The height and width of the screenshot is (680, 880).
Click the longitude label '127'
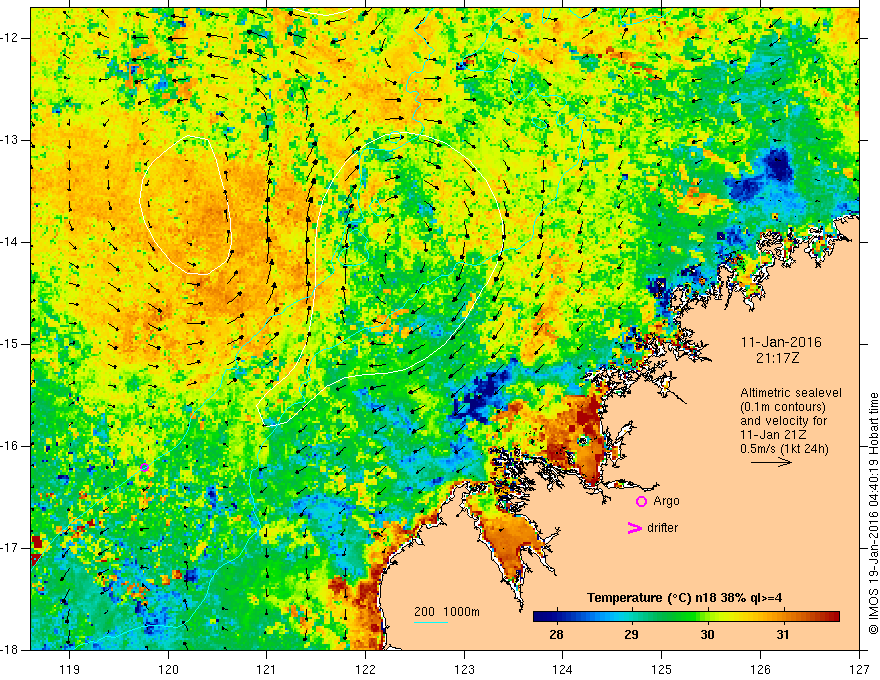tap(859, 669)
